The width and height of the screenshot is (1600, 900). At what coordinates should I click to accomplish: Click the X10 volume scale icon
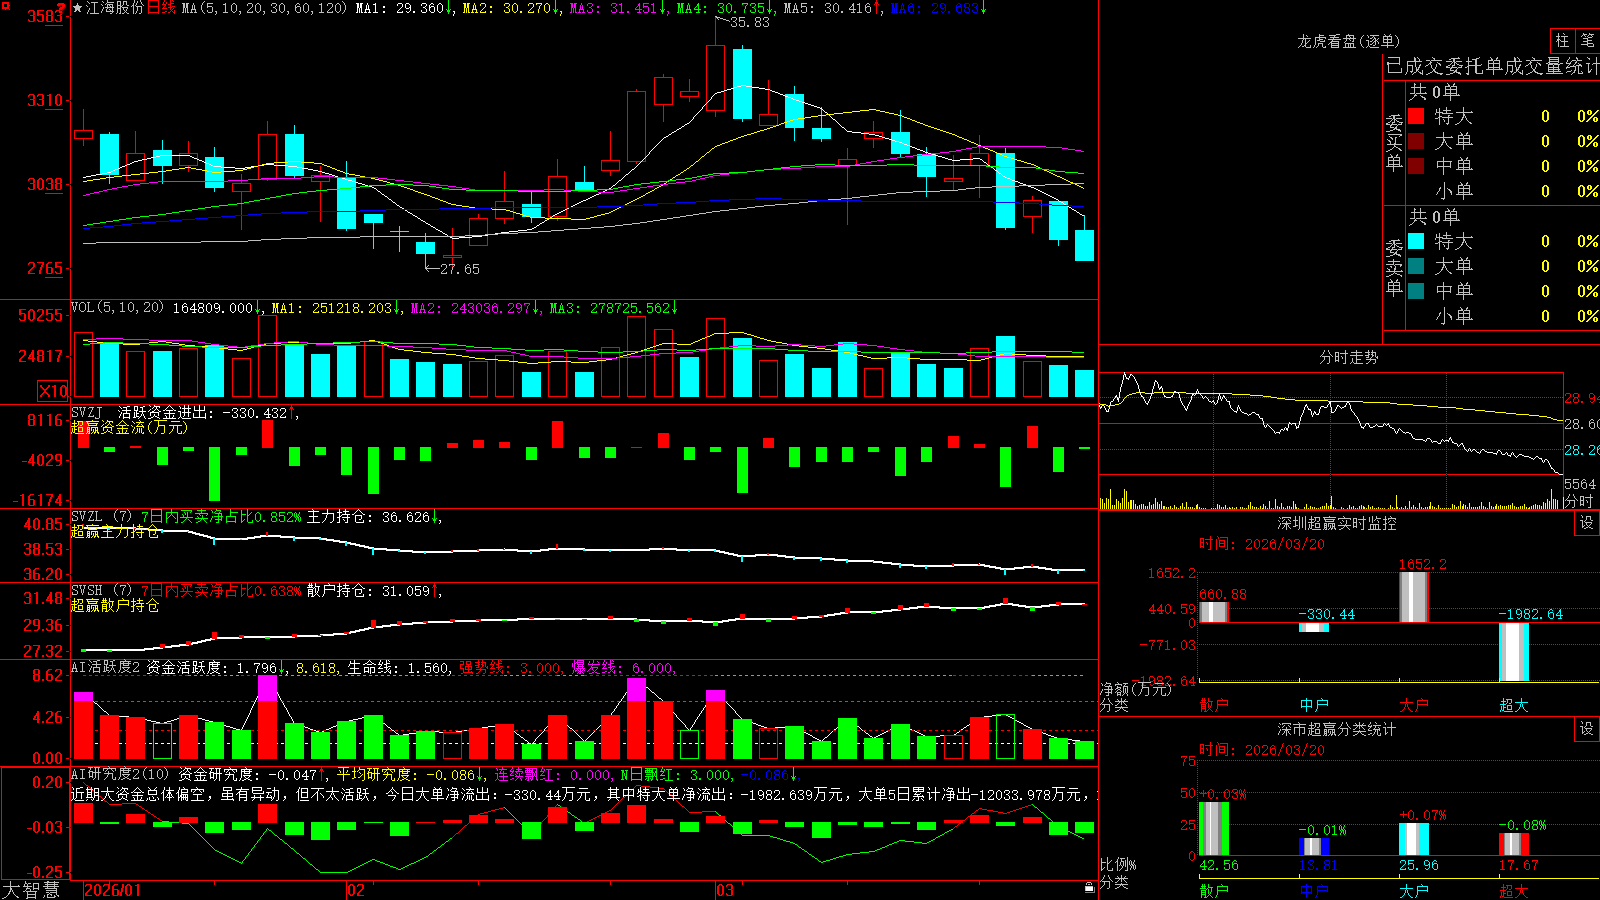53,391
